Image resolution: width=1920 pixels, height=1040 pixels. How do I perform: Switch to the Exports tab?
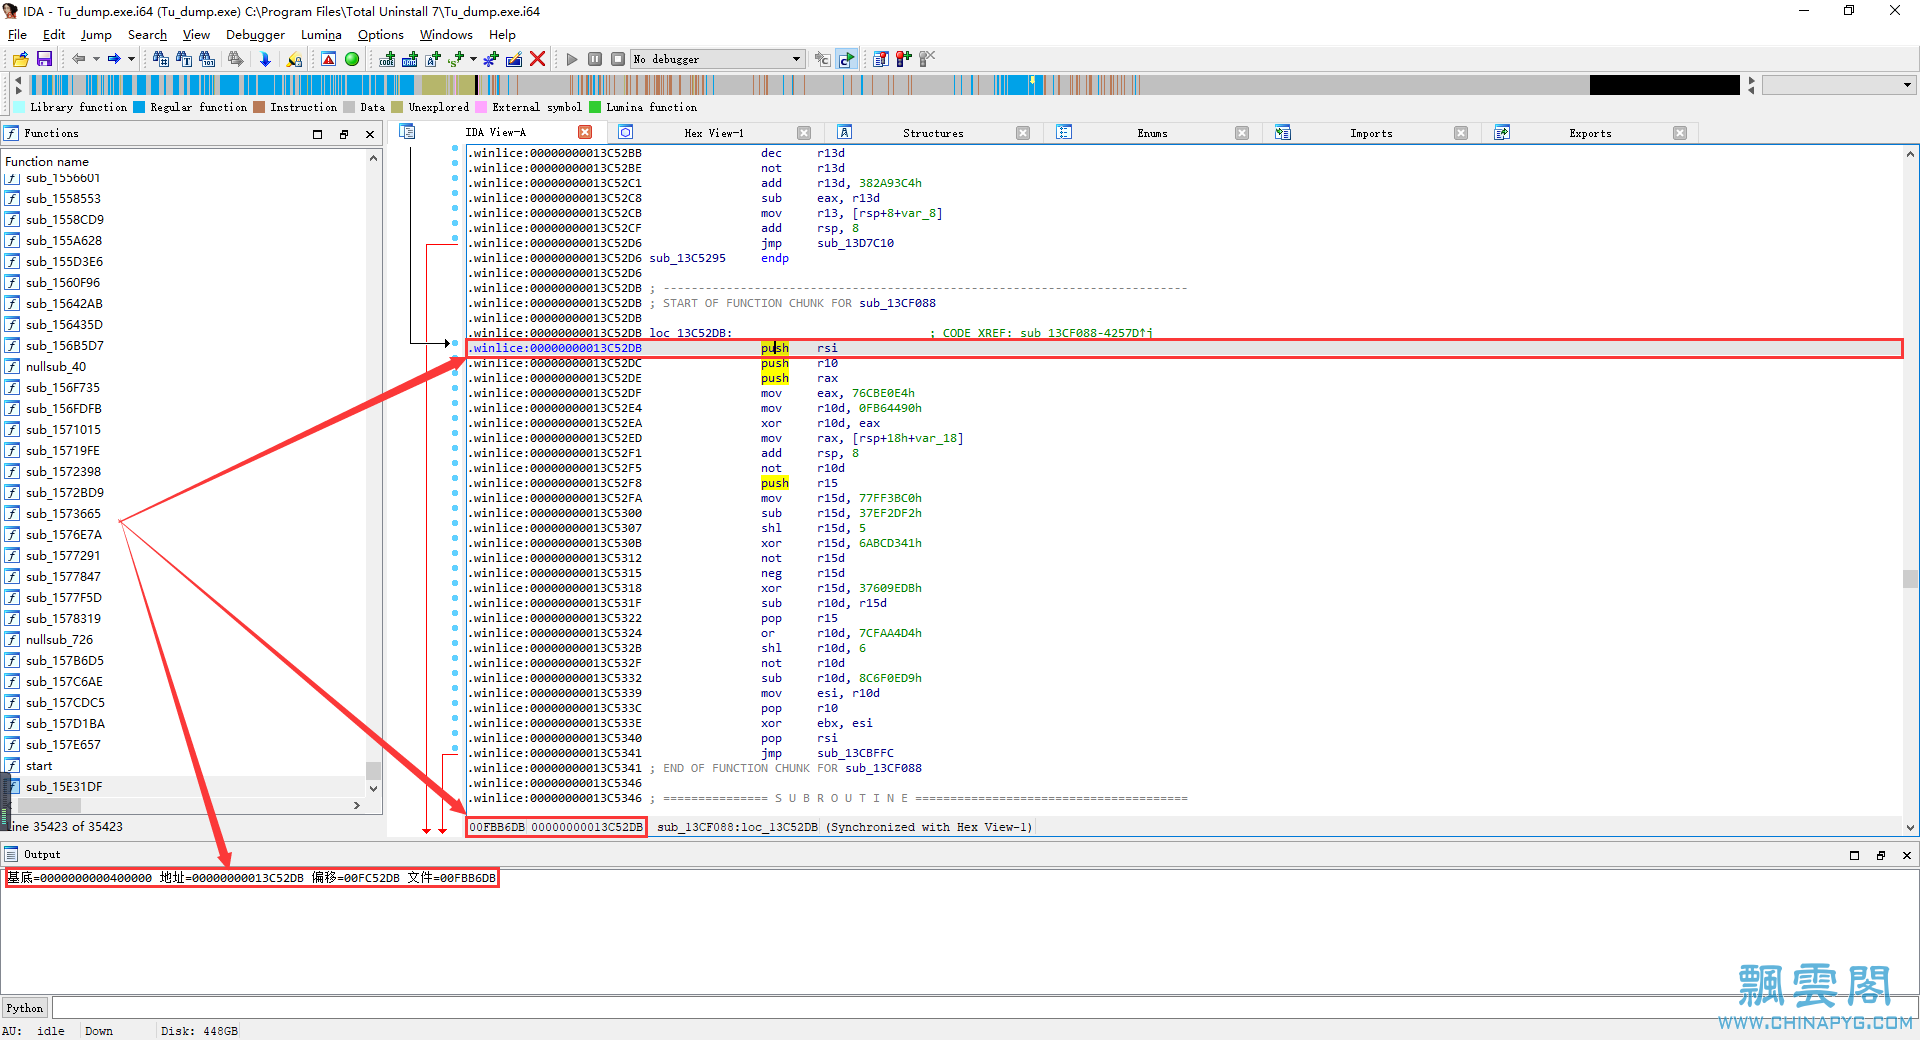tap(1590, 133)
